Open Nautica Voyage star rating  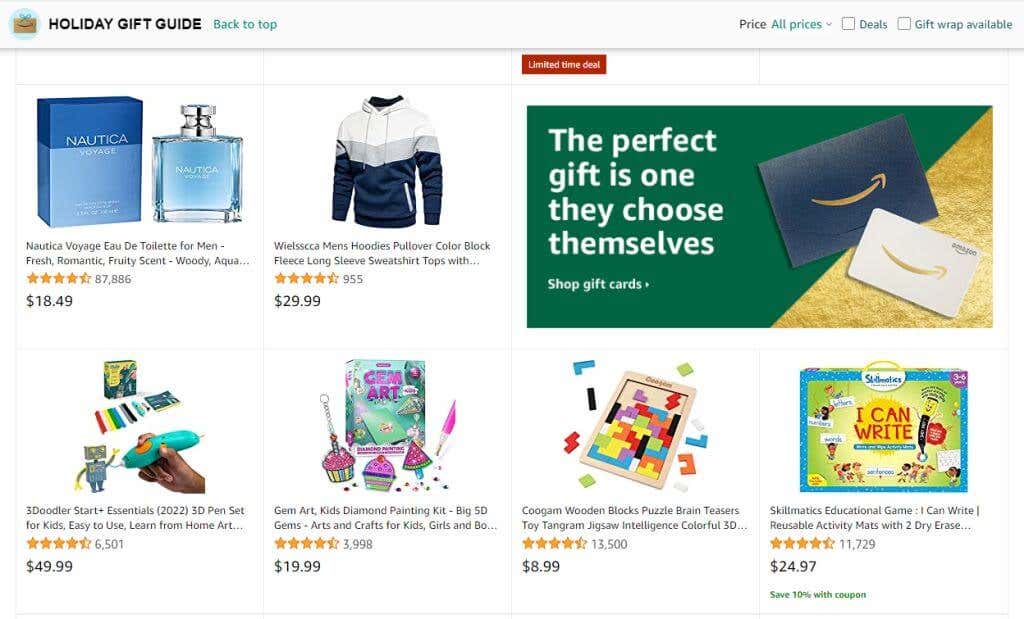point(59,279)
